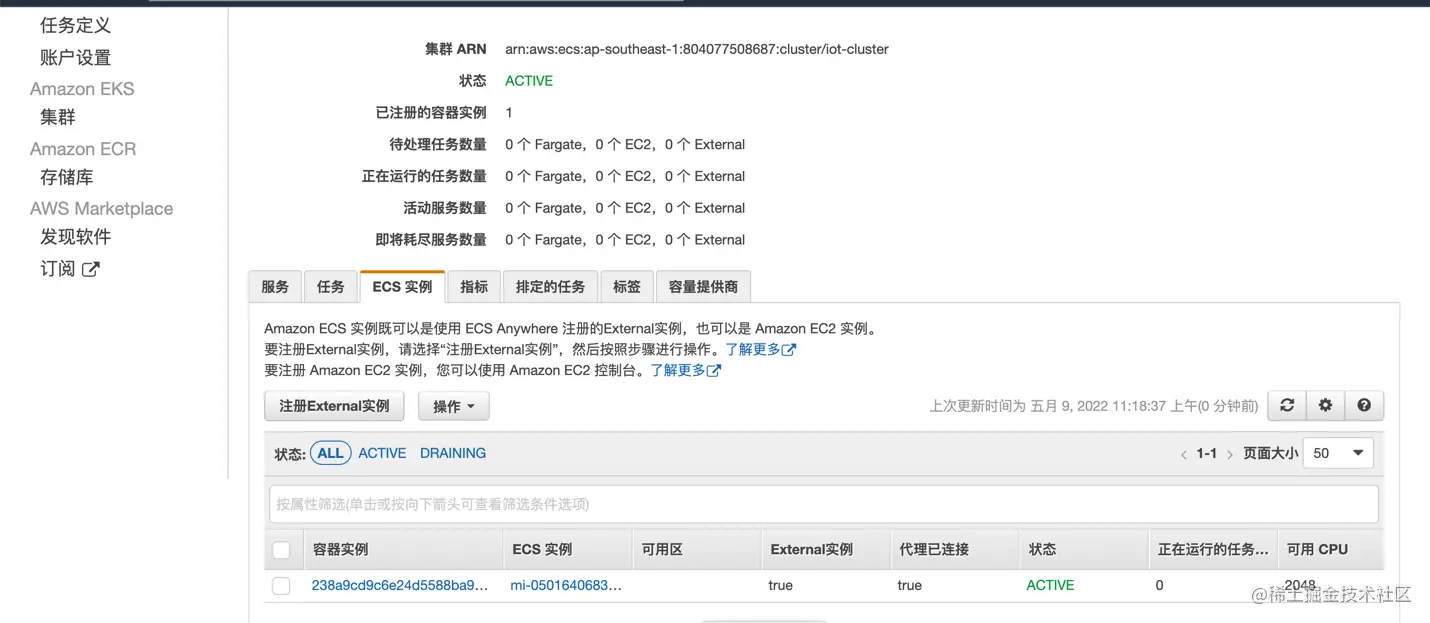Click pagination 1-1 indicator

1207,454
